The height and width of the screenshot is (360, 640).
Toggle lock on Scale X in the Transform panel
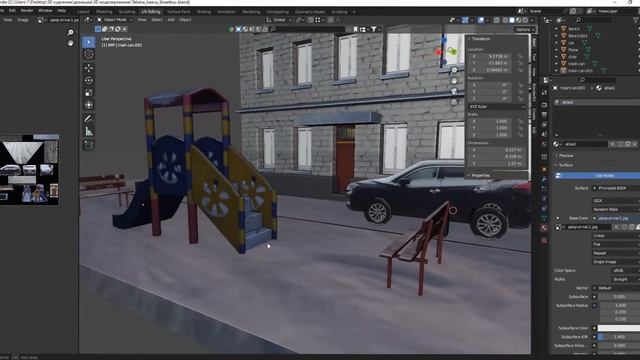(x=520, y=121)
